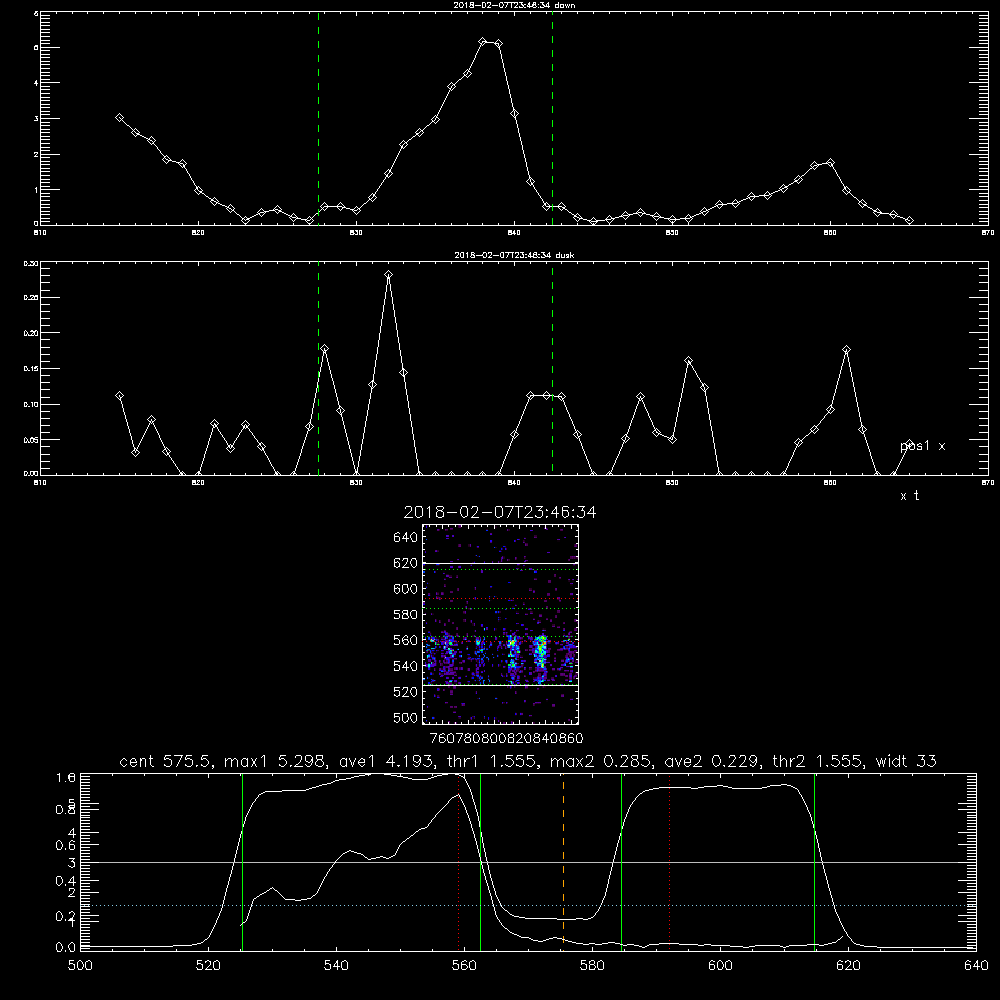Click the 640 label on spectrogram y-axis

(406, 538)
